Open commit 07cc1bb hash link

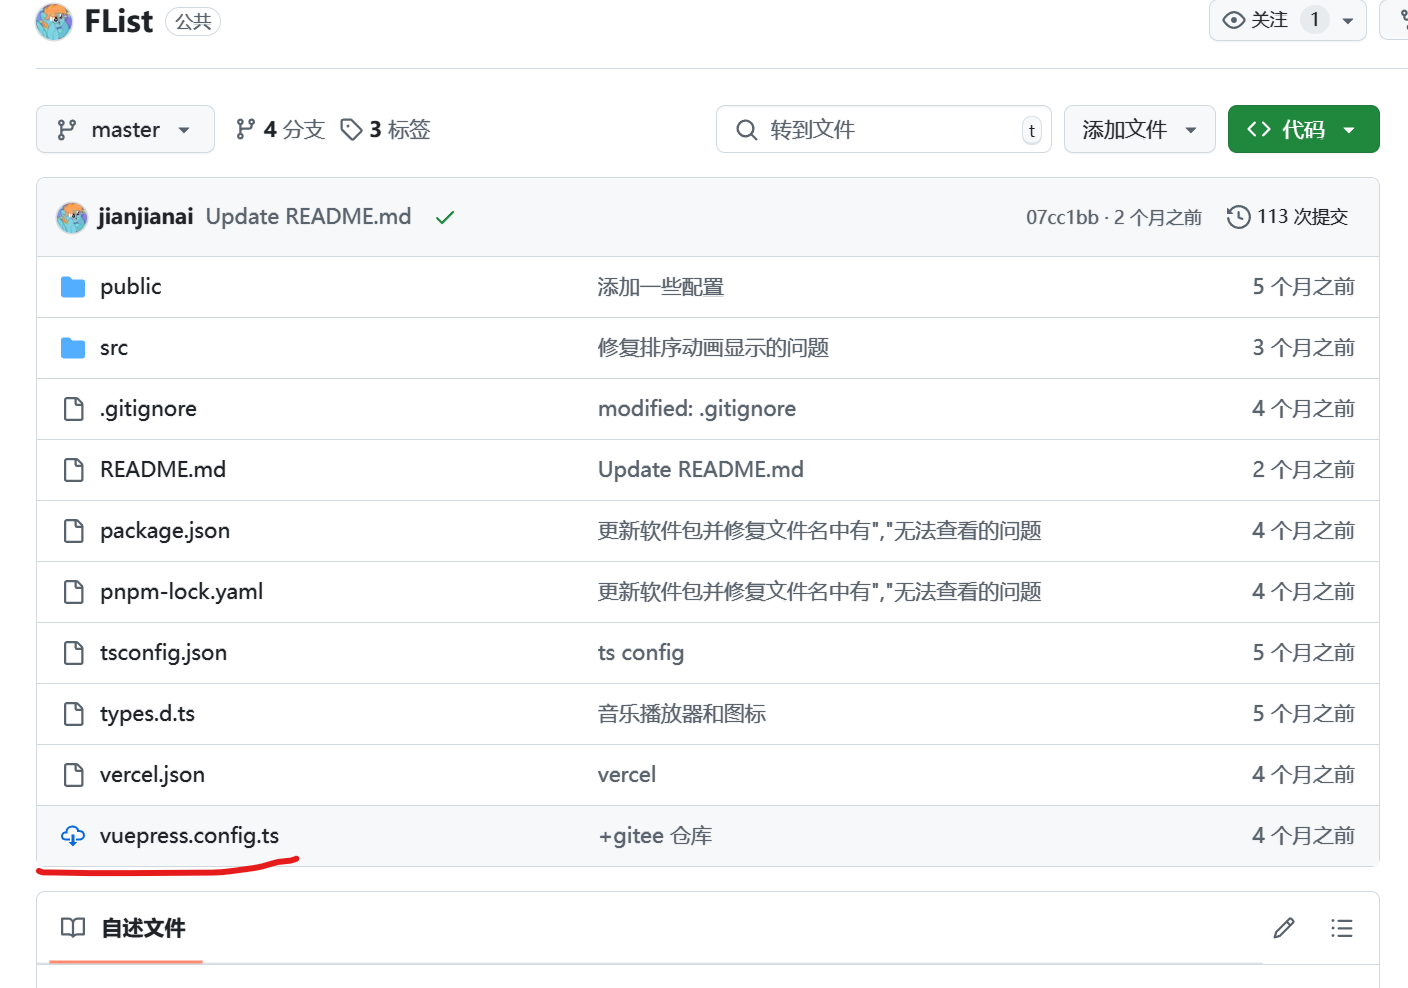[x=1061, y=217]
